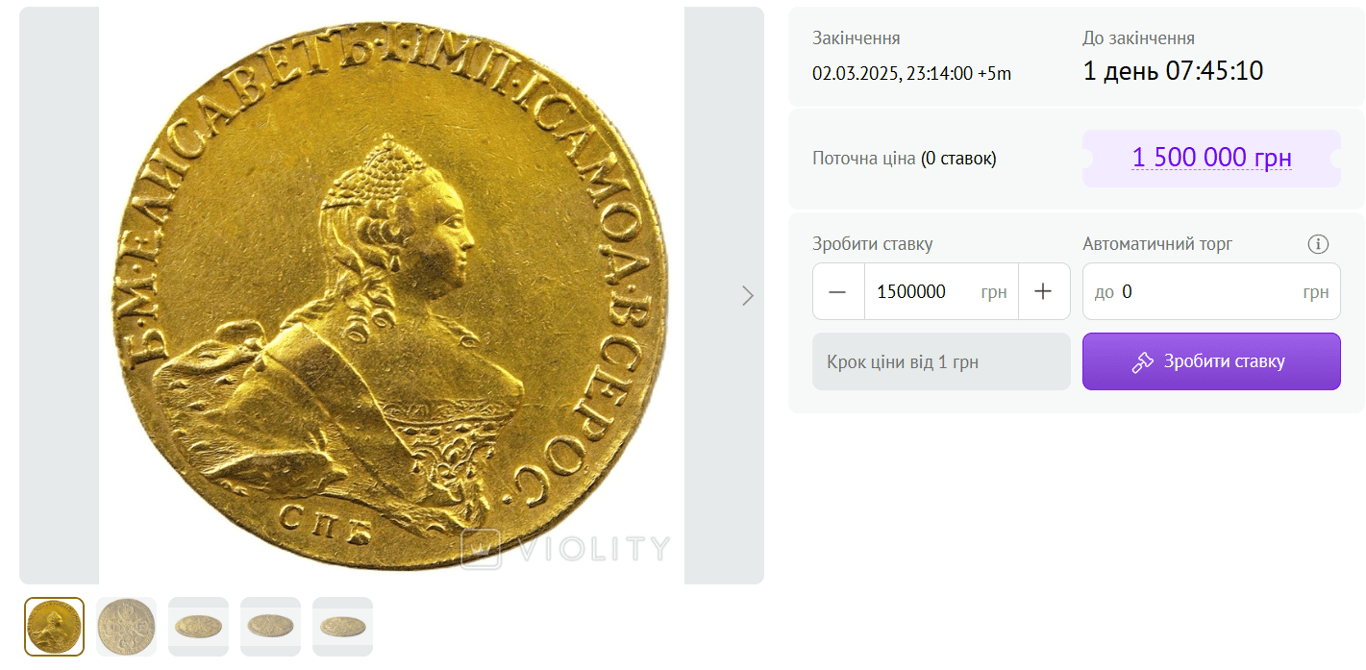This screenshot has height=670, width=1366.
Task: Click the left gray previous-image strip
Action: point(59,295)
